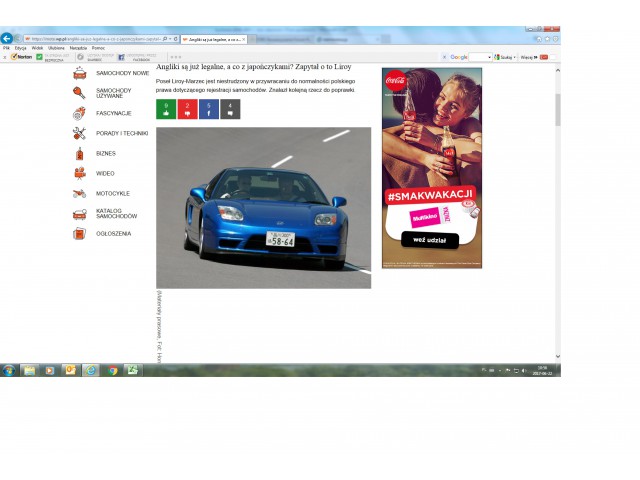Click the Porady i Techniki wrench icon
This screenshot has width=640, height=480.
tap(79, 133)
